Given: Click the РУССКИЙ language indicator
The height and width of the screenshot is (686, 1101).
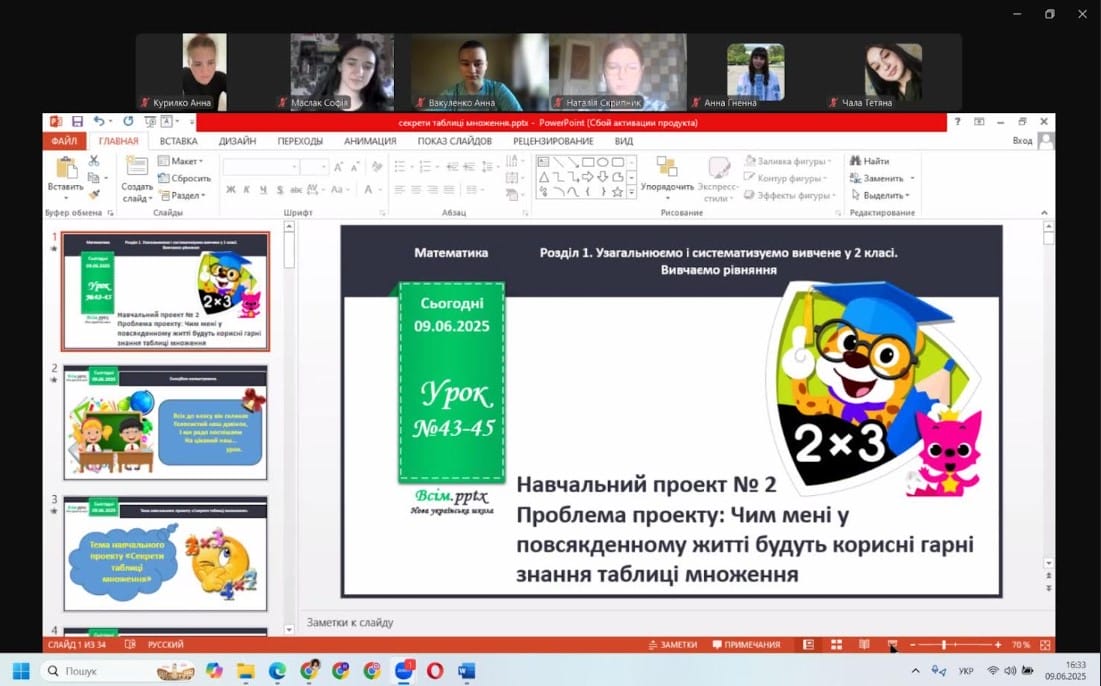Looking at the screenshot, I should 165,645.
